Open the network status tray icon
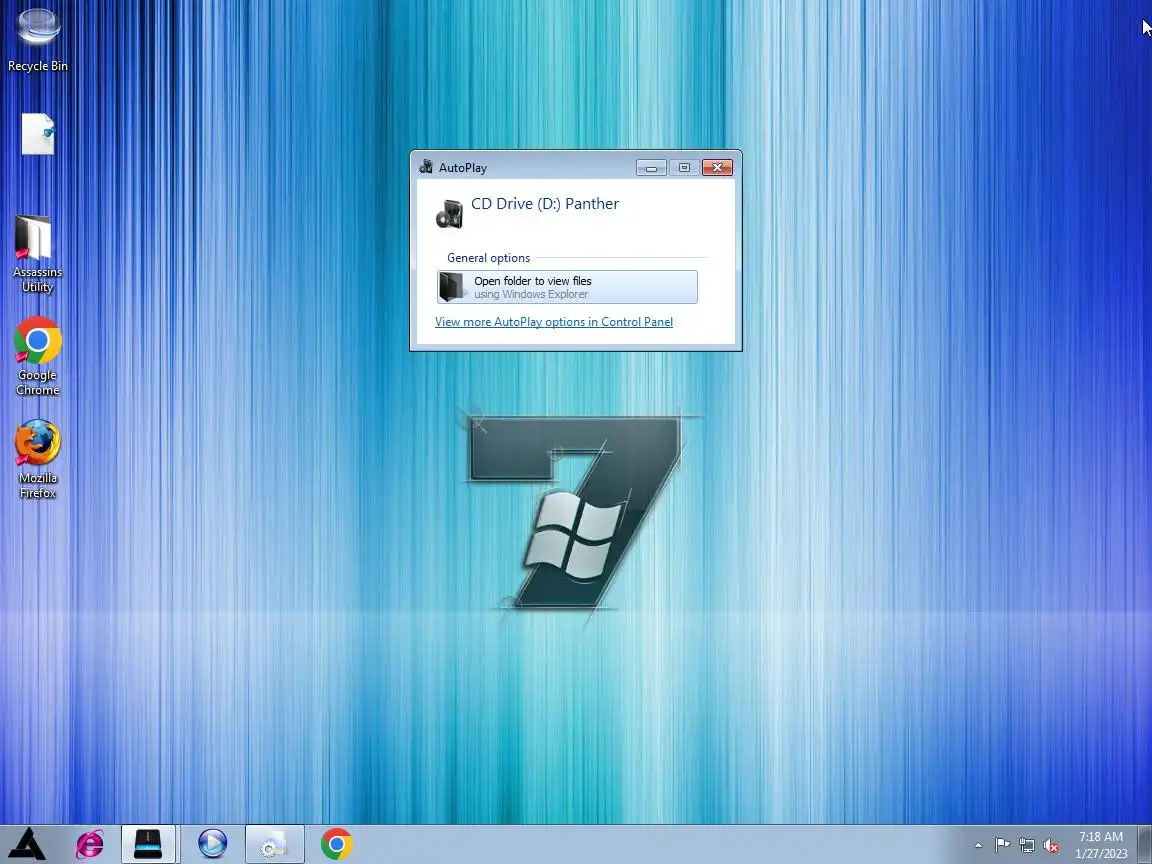The height and width of the screenshot is (864, 1152). click(x=1027, y=846)
